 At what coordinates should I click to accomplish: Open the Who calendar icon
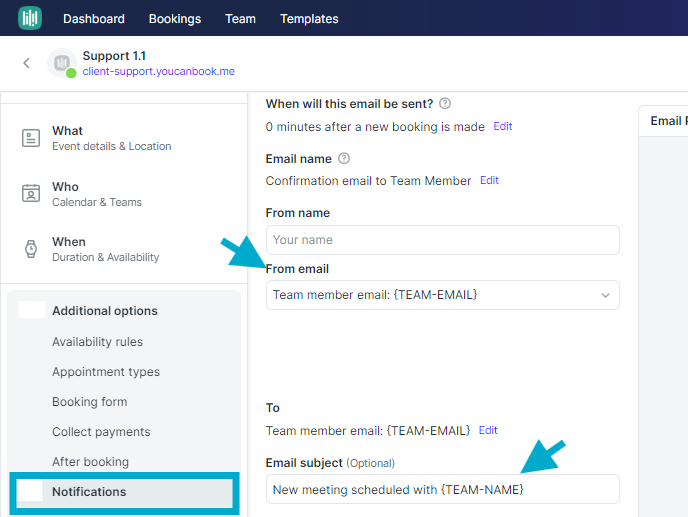(31, 194)
